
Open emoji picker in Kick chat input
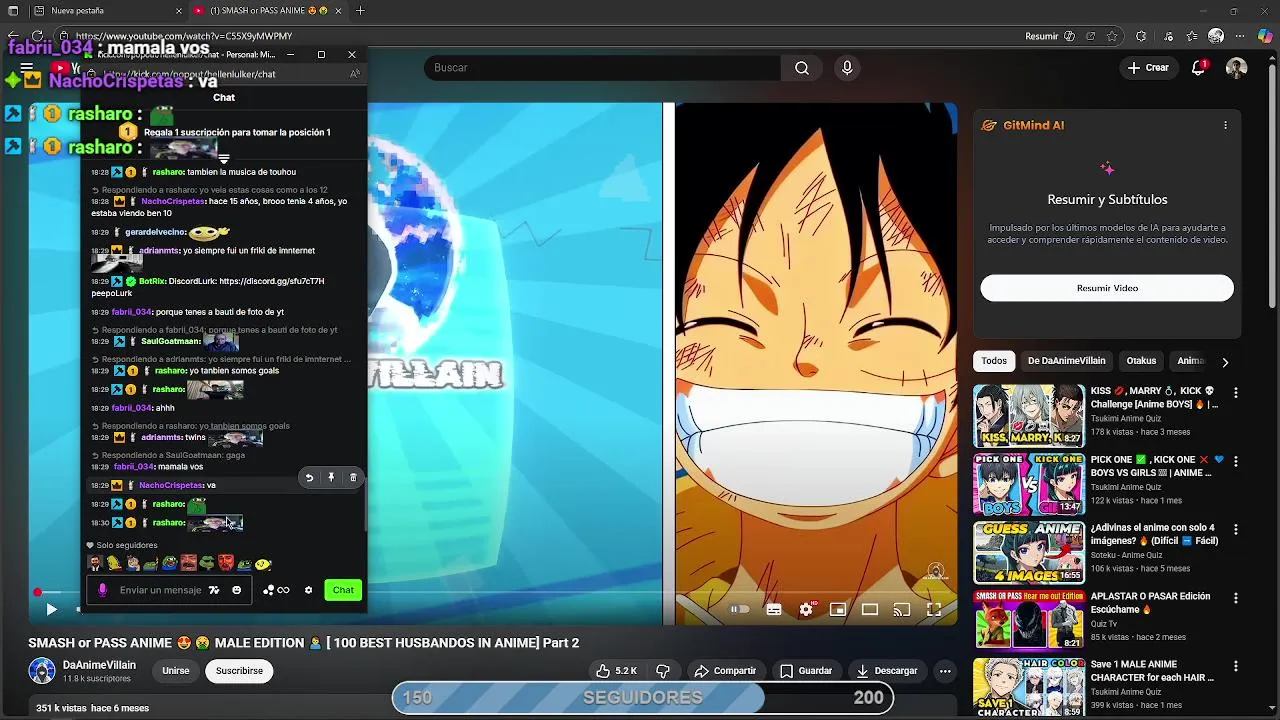[x=236, y=590]
